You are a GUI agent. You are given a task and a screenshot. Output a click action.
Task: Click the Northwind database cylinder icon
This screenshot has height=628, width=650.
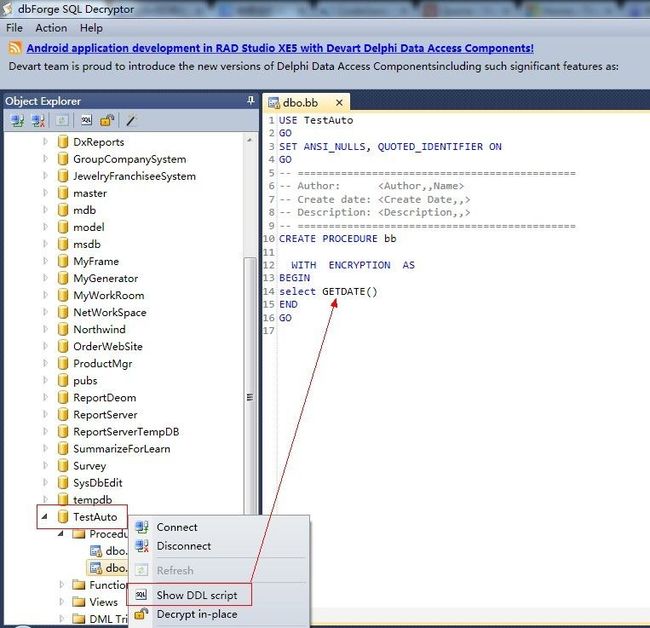click(63, 329)
